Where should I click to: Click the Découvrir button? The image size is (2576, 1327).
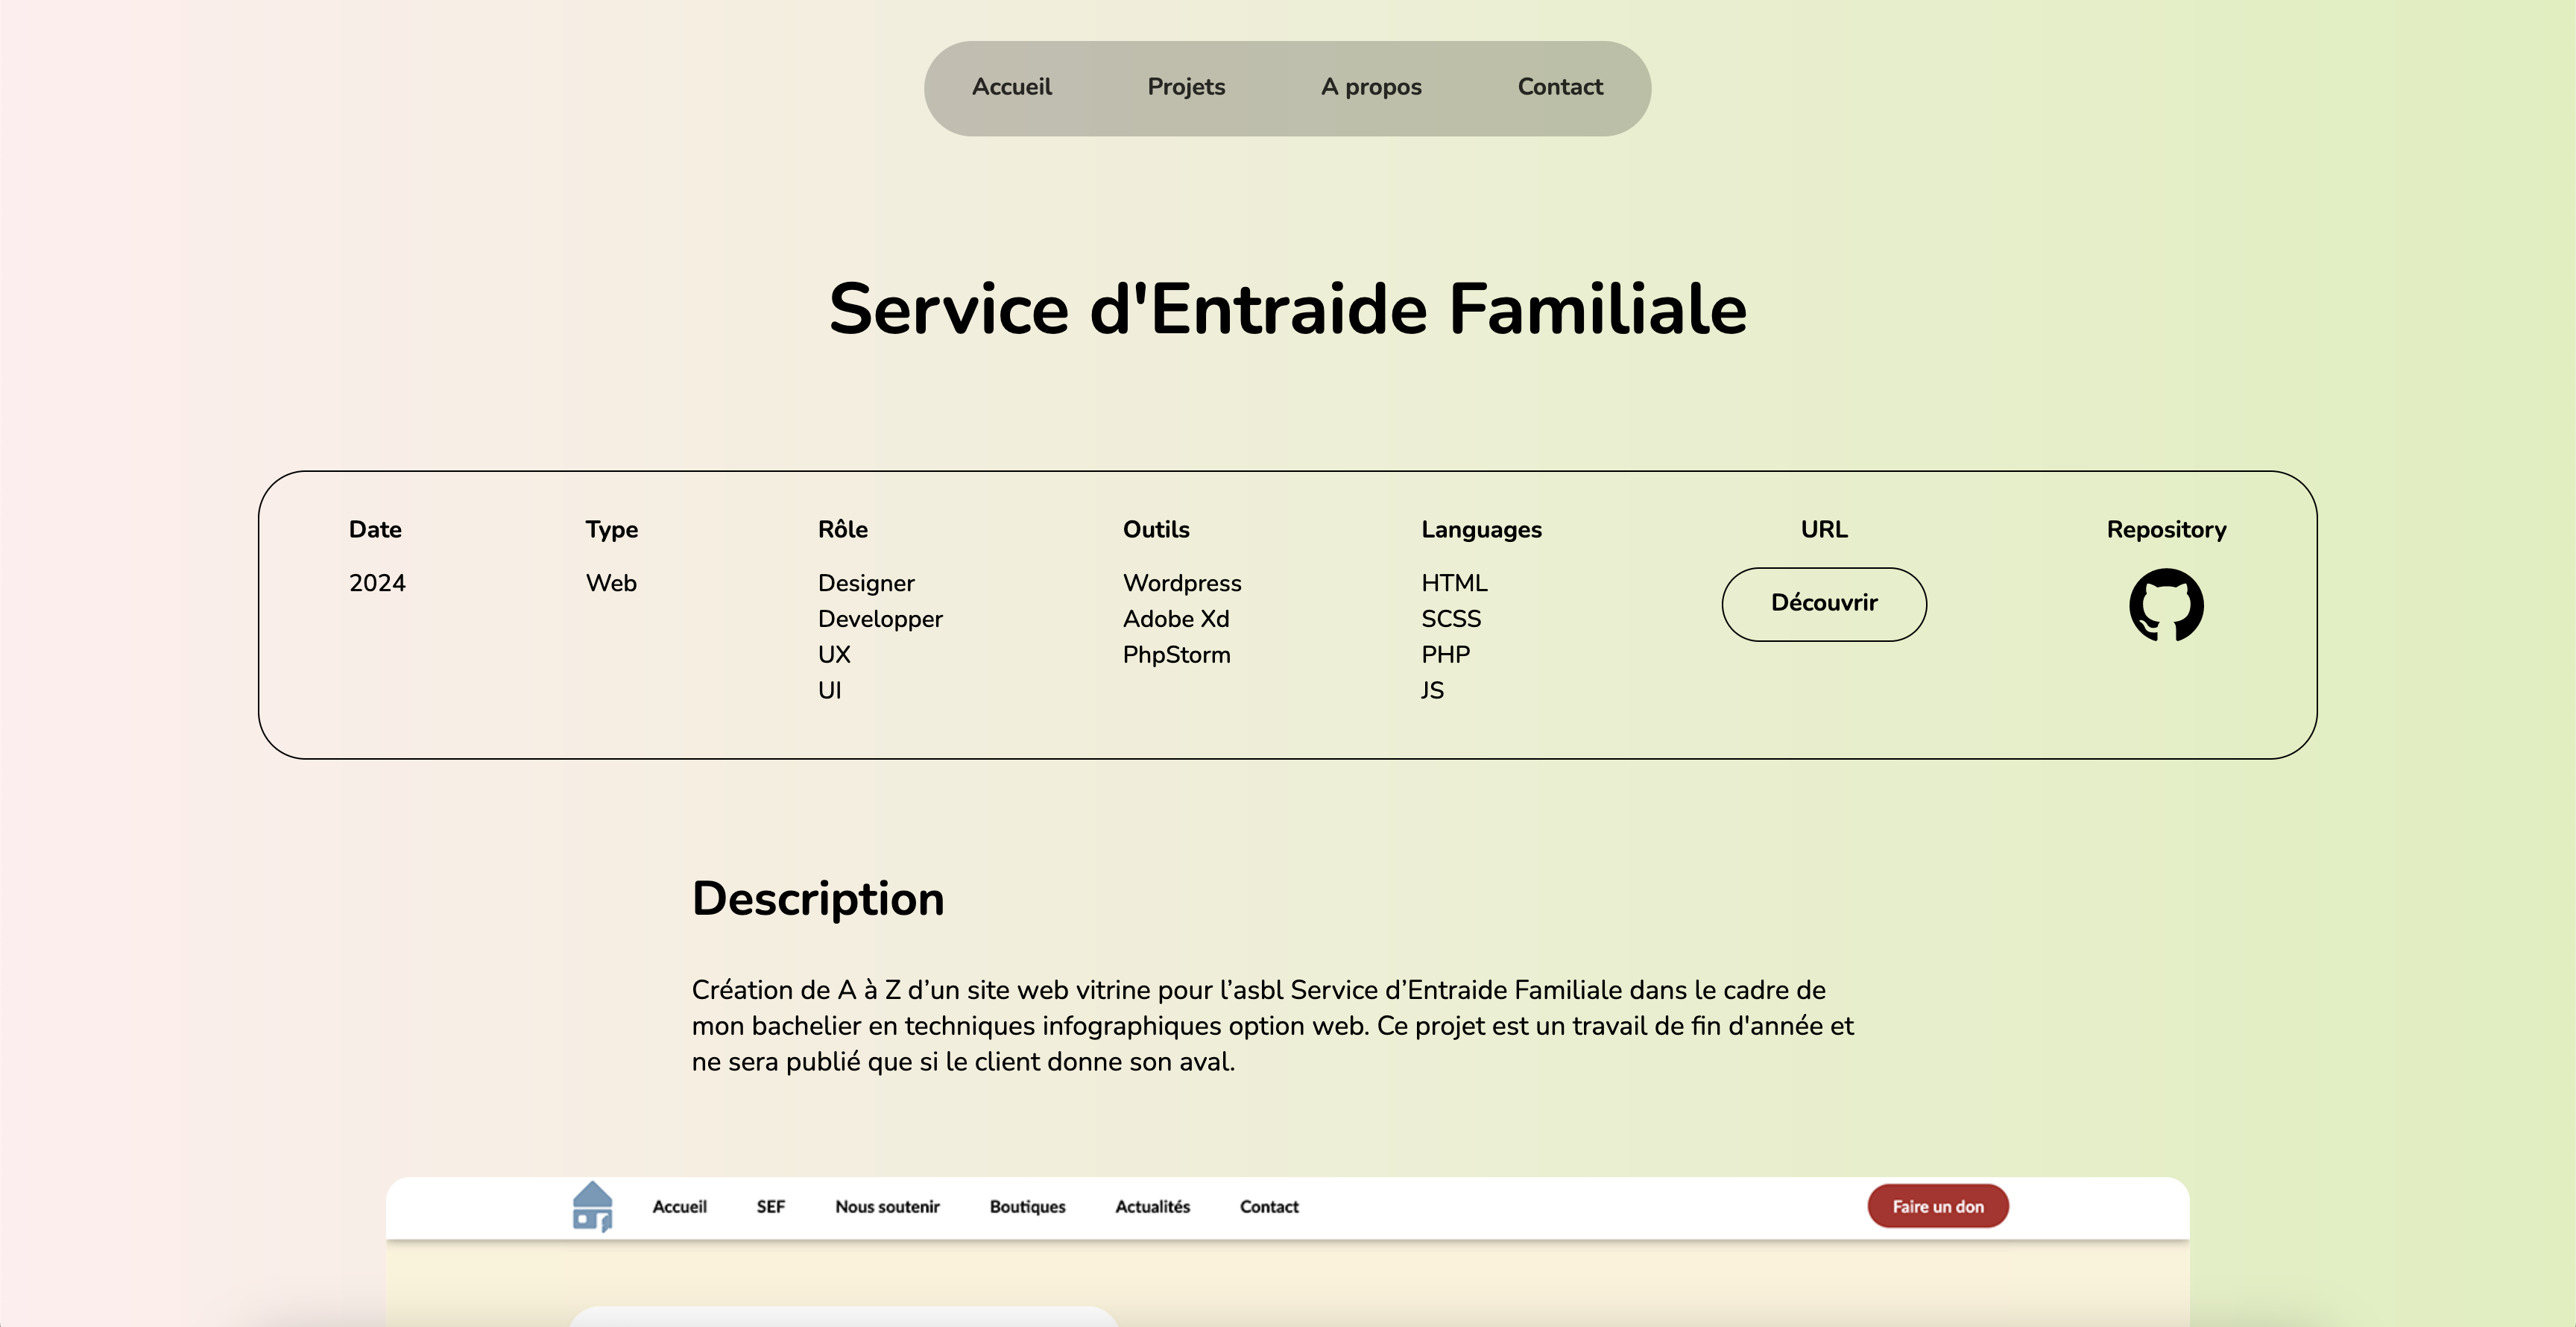(1824, 604)
